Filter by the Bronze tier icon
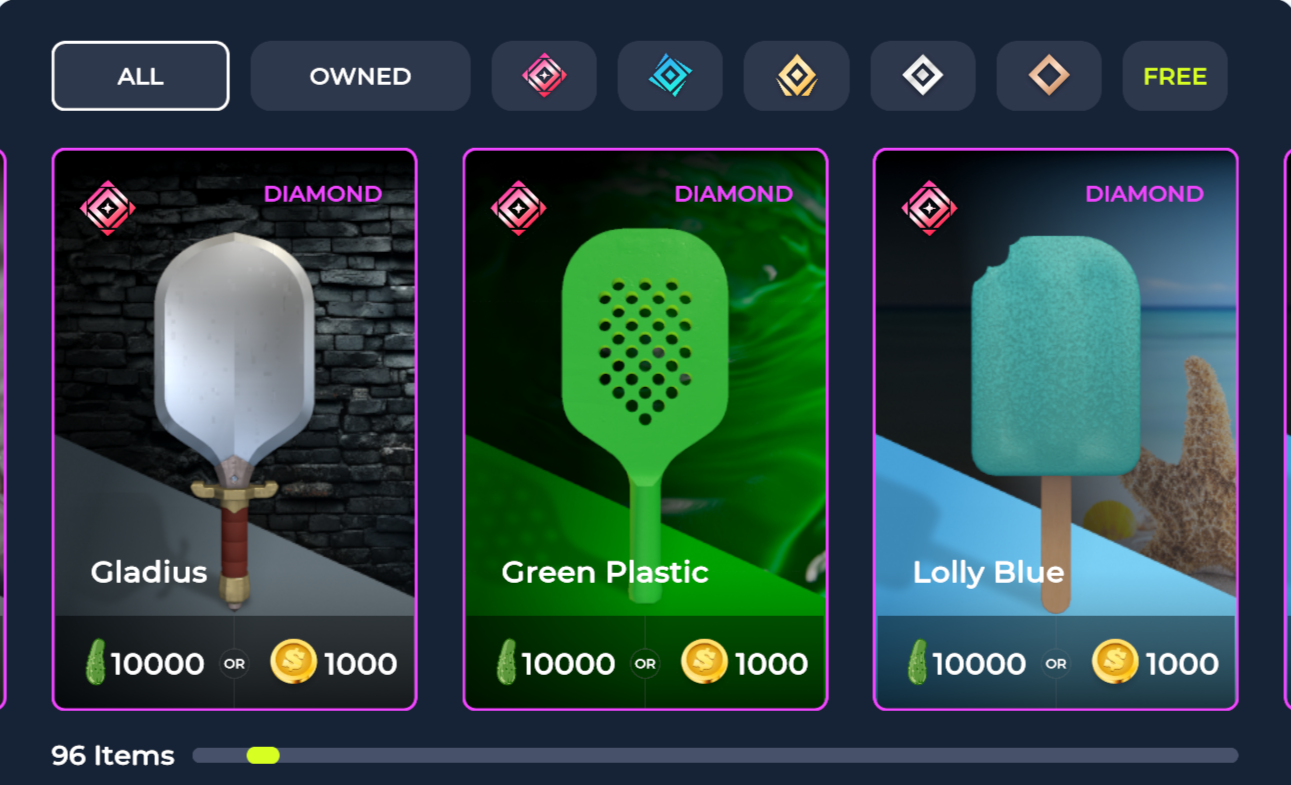The height and width of the screenshot is (785, 1291). (1049, 76)
